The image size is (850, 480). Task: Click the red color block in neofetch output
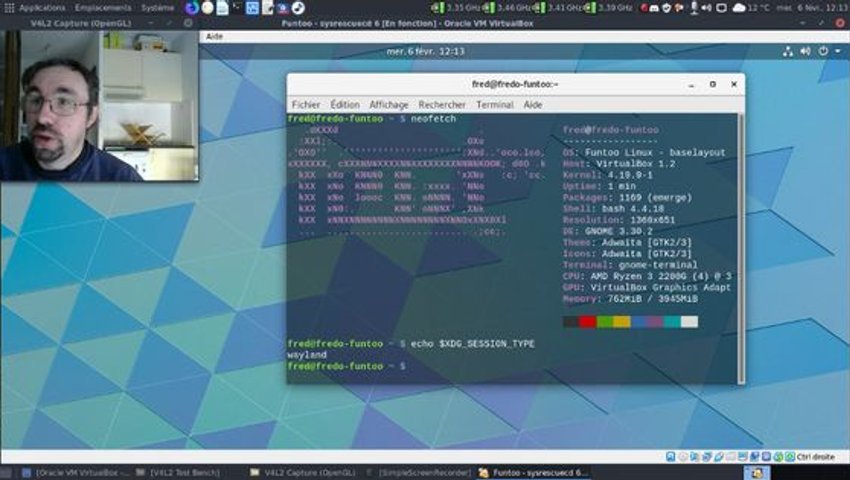[x=588, y=322]
